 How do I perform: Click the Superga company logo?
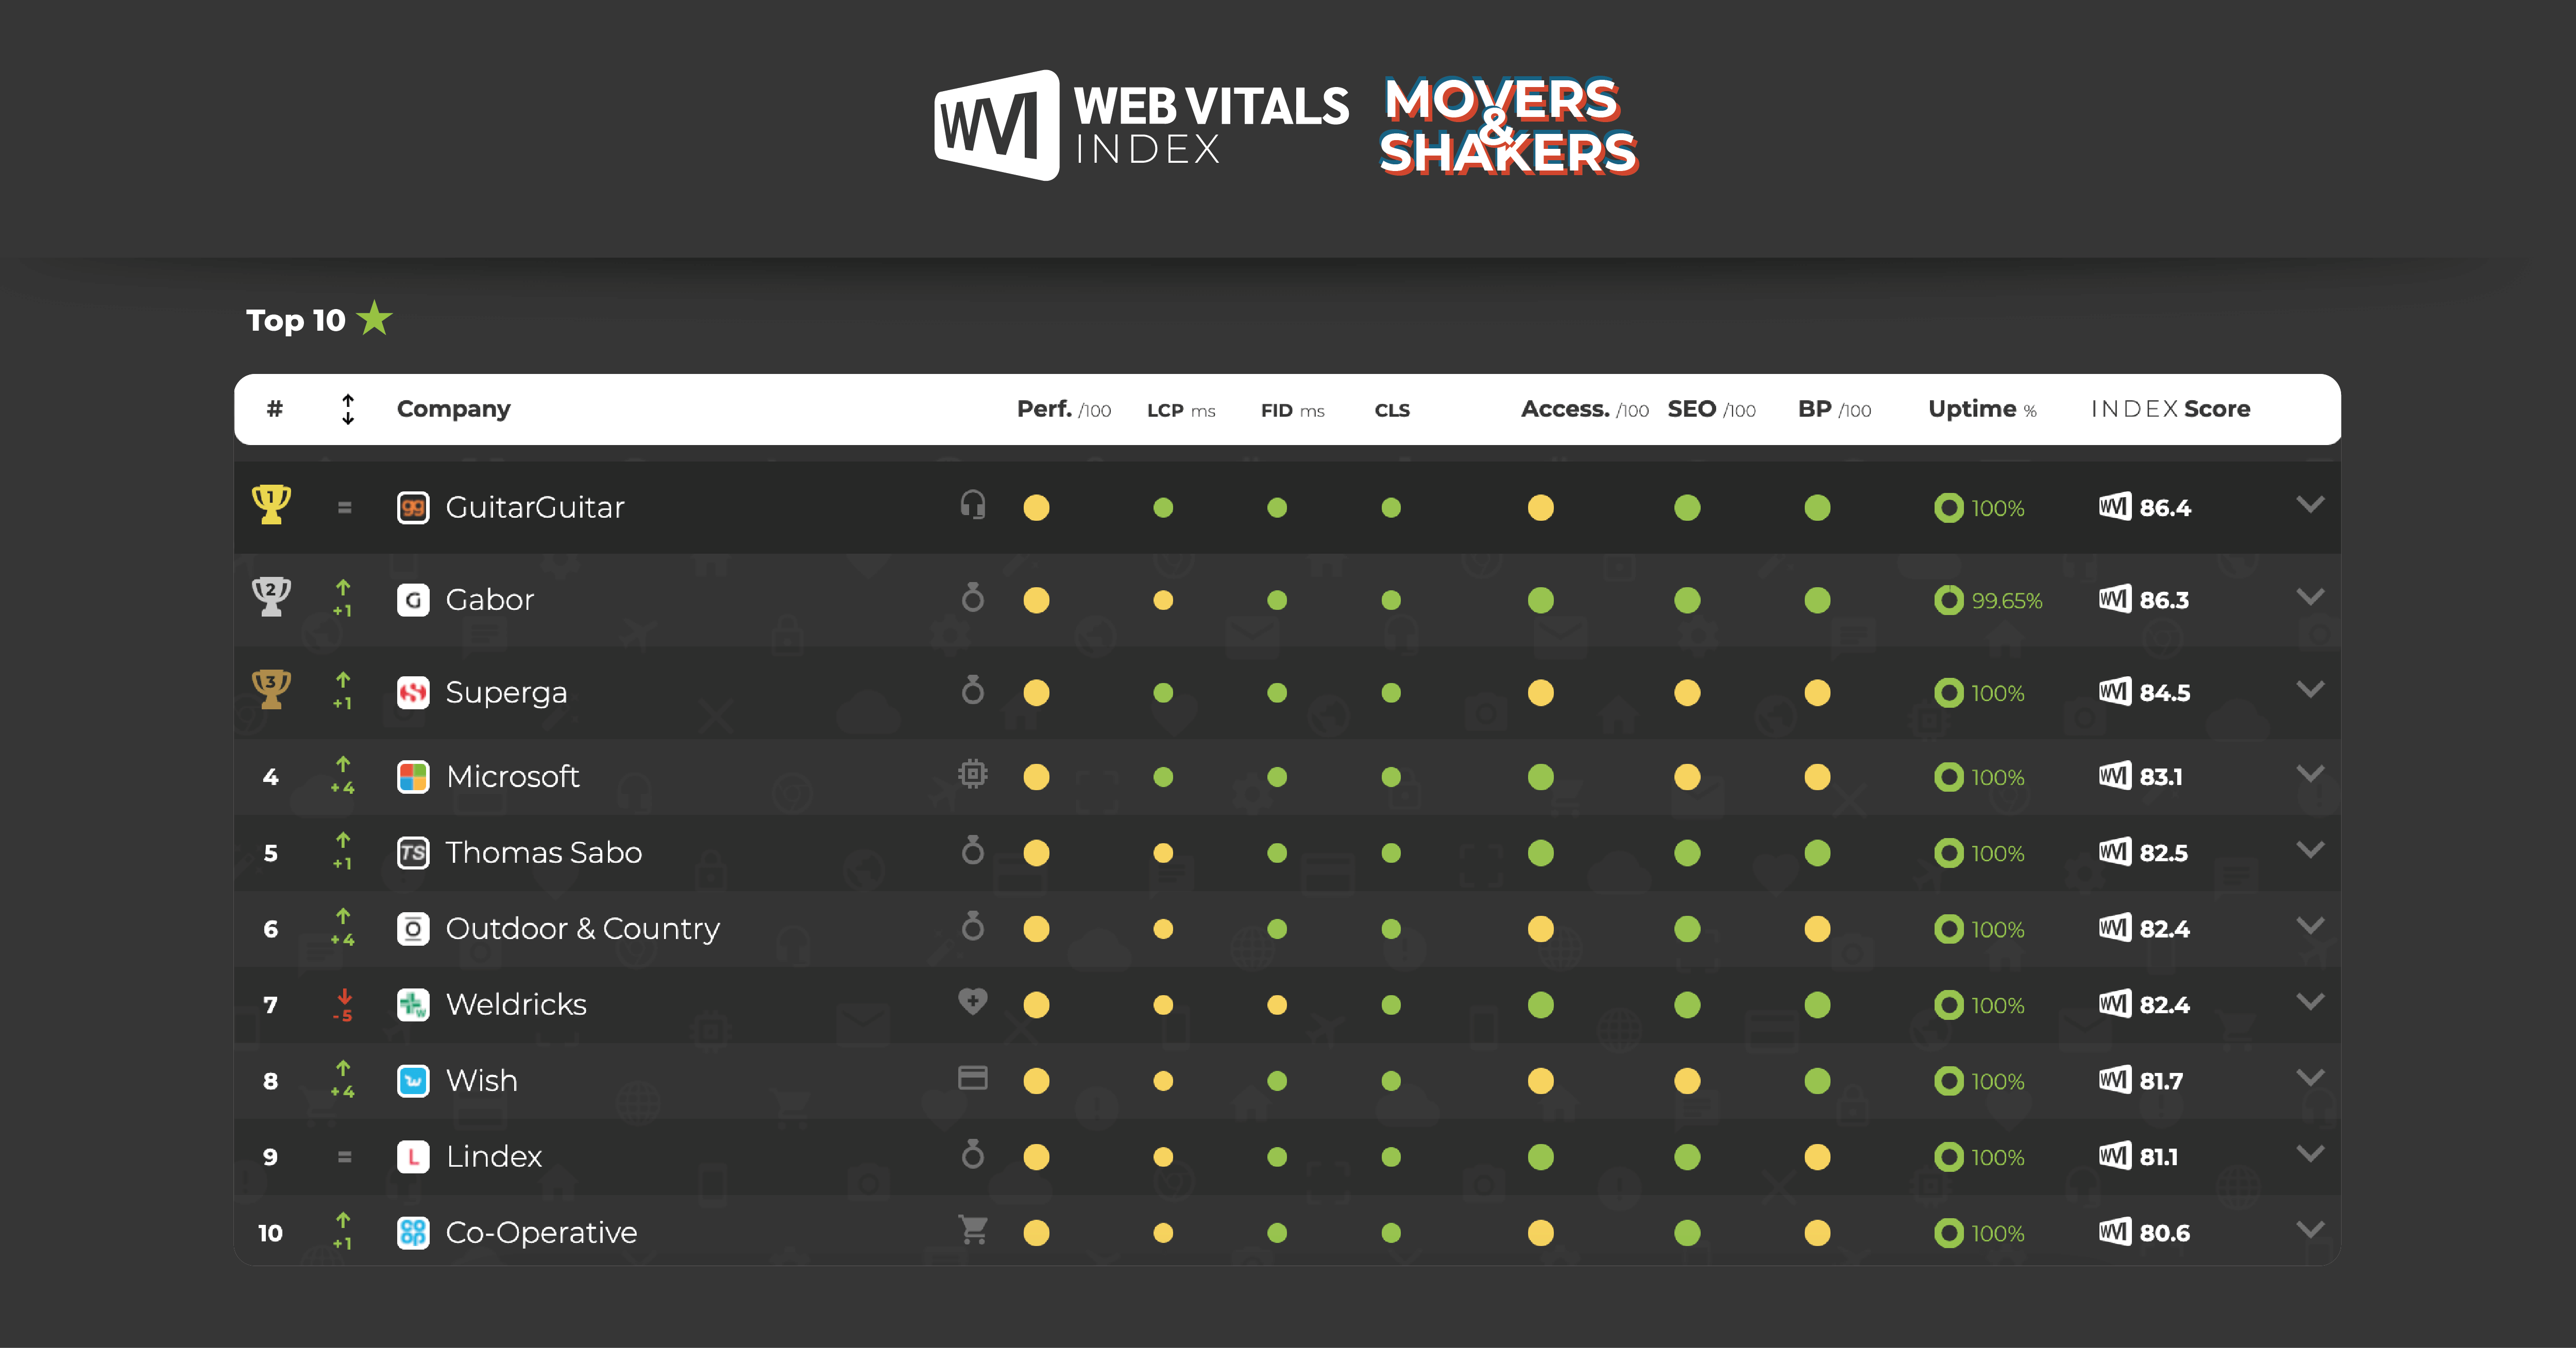point(413,693)
